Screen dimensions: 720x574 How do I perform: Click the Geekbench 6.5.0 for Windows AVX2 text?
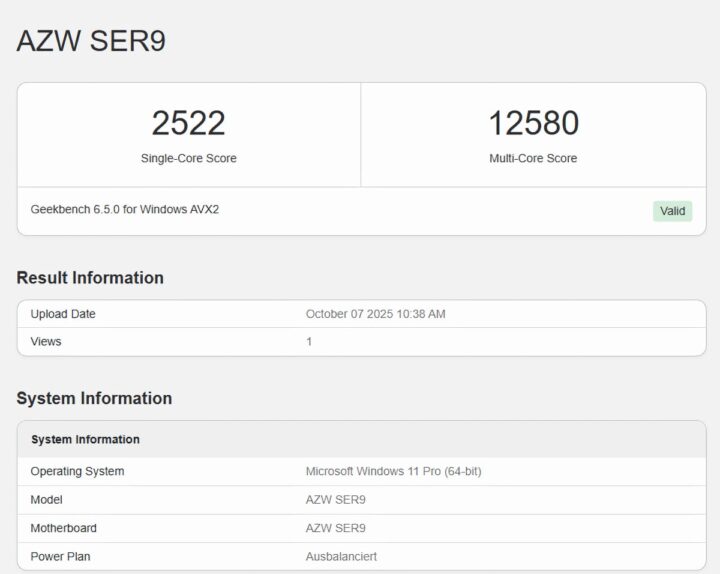[x=125, y=209]
